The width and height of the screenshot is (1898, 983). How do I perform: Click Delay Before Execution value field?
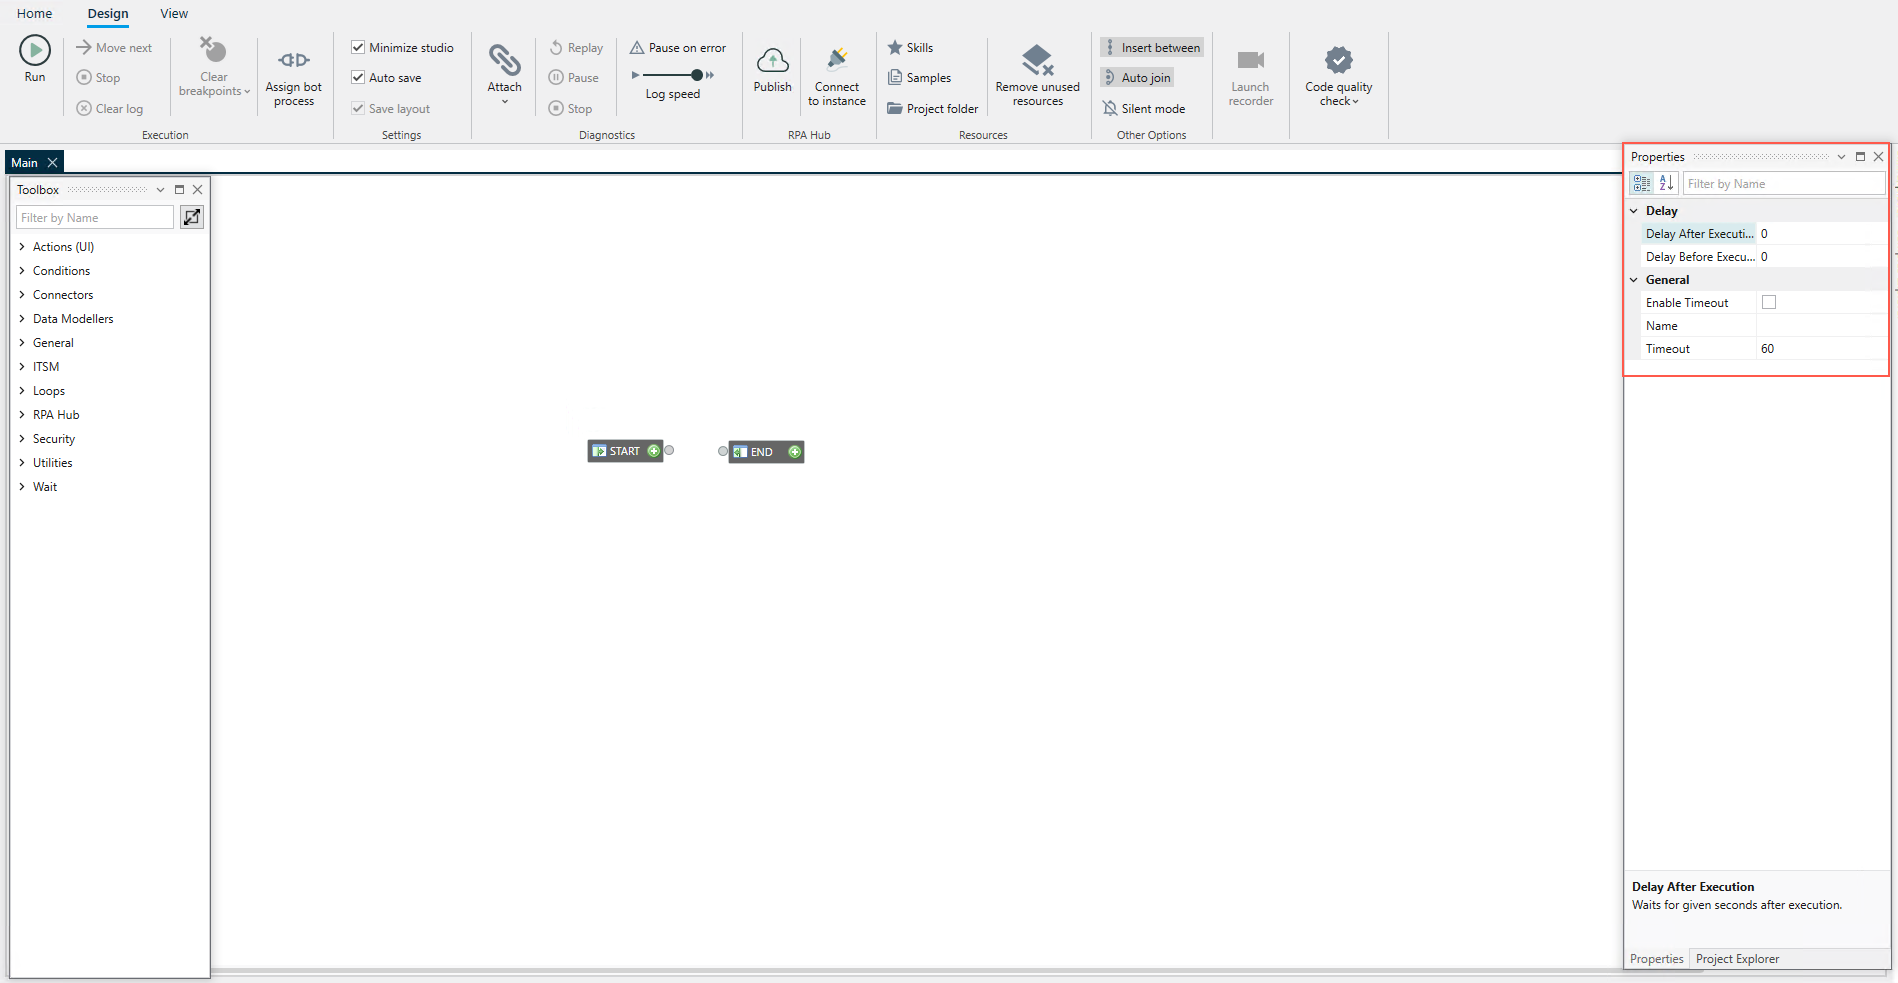(x=1821, y=256)
